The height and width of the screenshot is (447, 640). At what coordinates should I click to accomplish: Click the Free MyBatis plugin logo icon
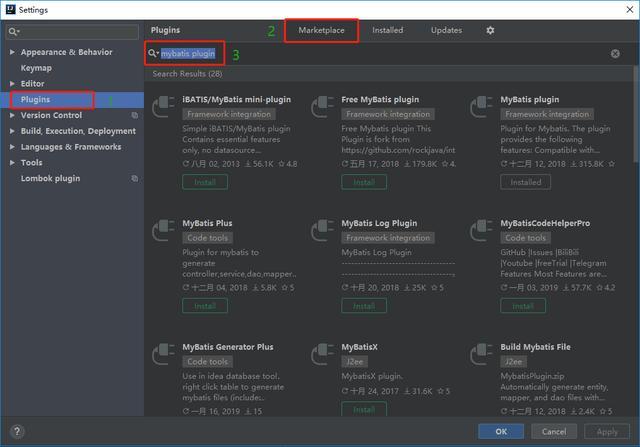322,106
